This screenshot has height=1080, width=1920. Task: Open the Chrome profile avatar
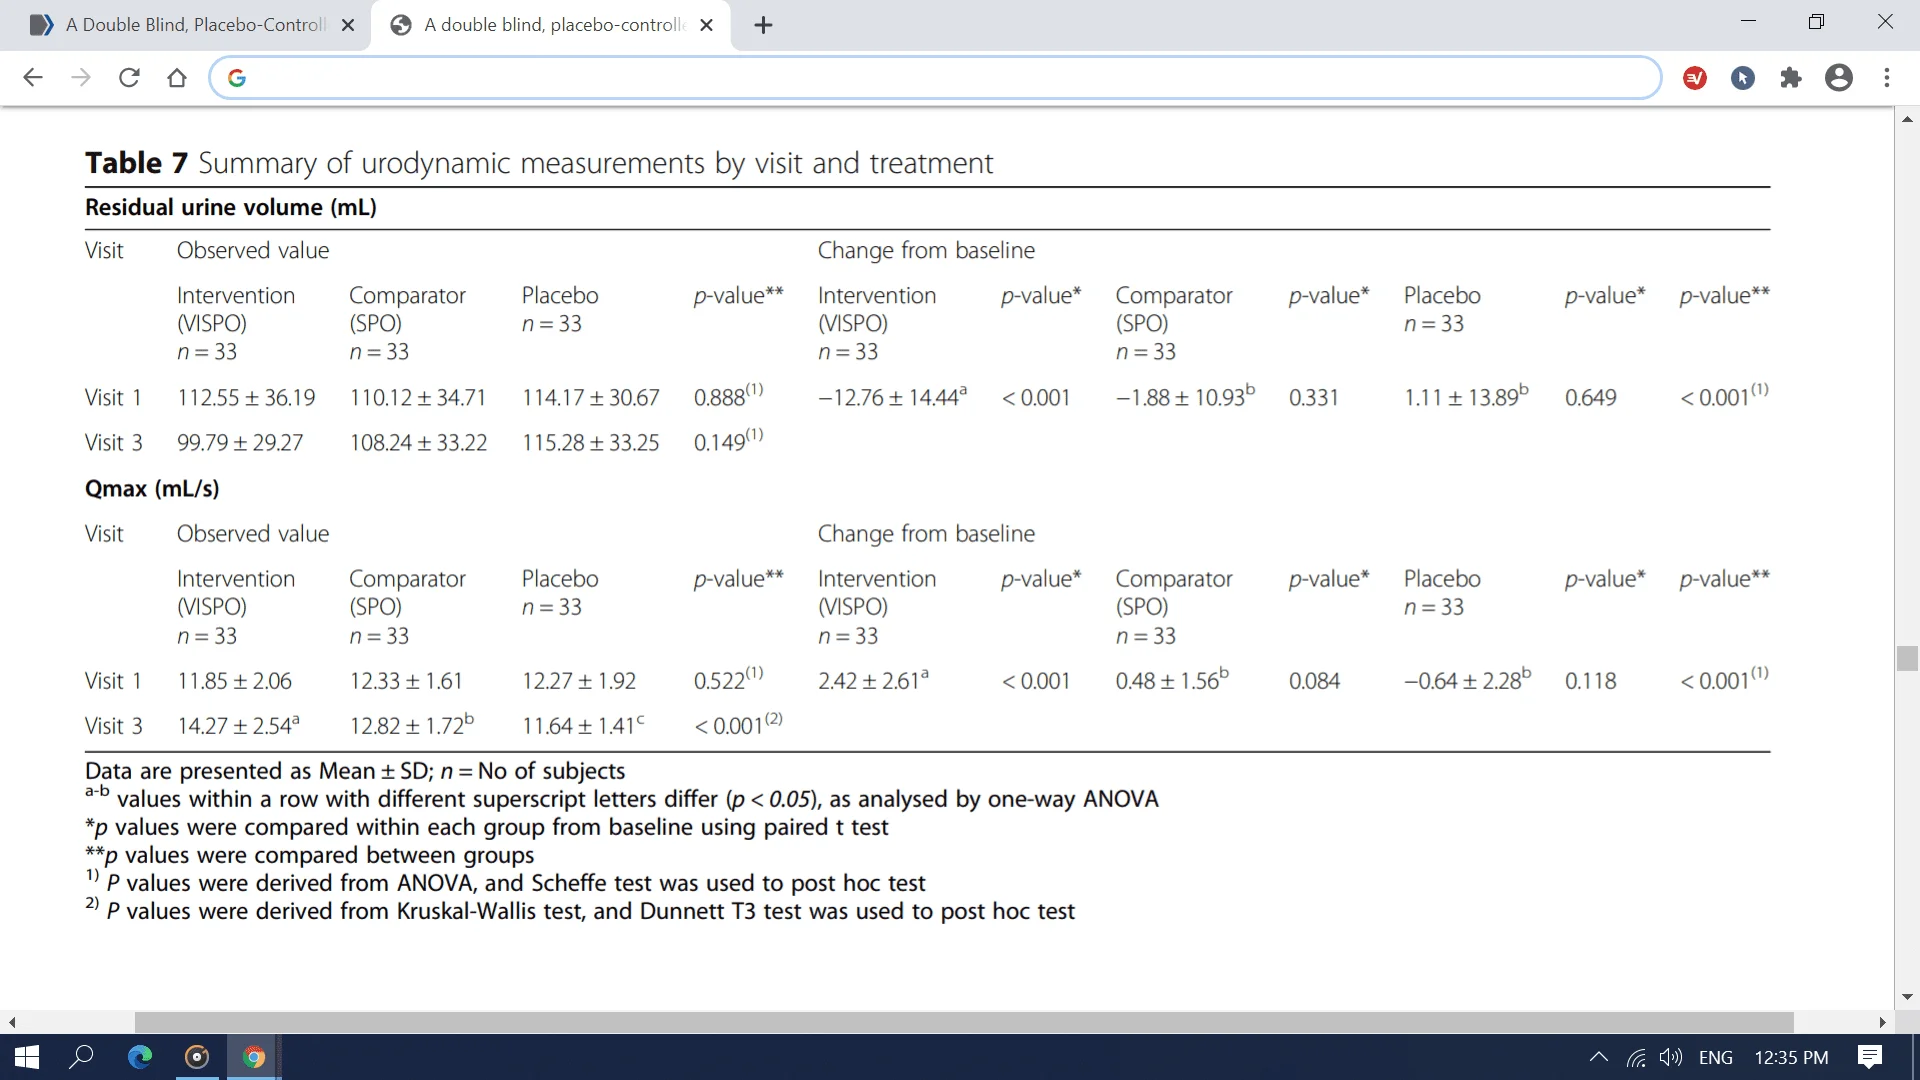(x=1839, y=78)
